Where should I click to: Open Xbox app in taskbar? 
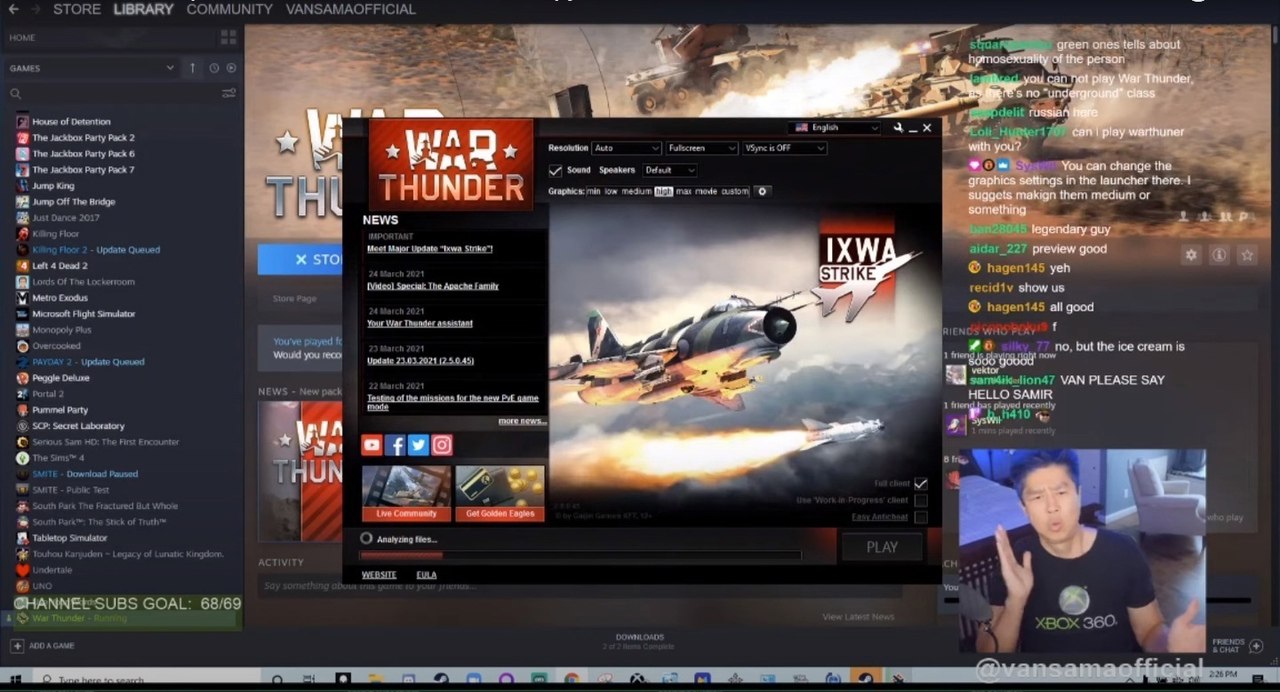click(636, 680)
